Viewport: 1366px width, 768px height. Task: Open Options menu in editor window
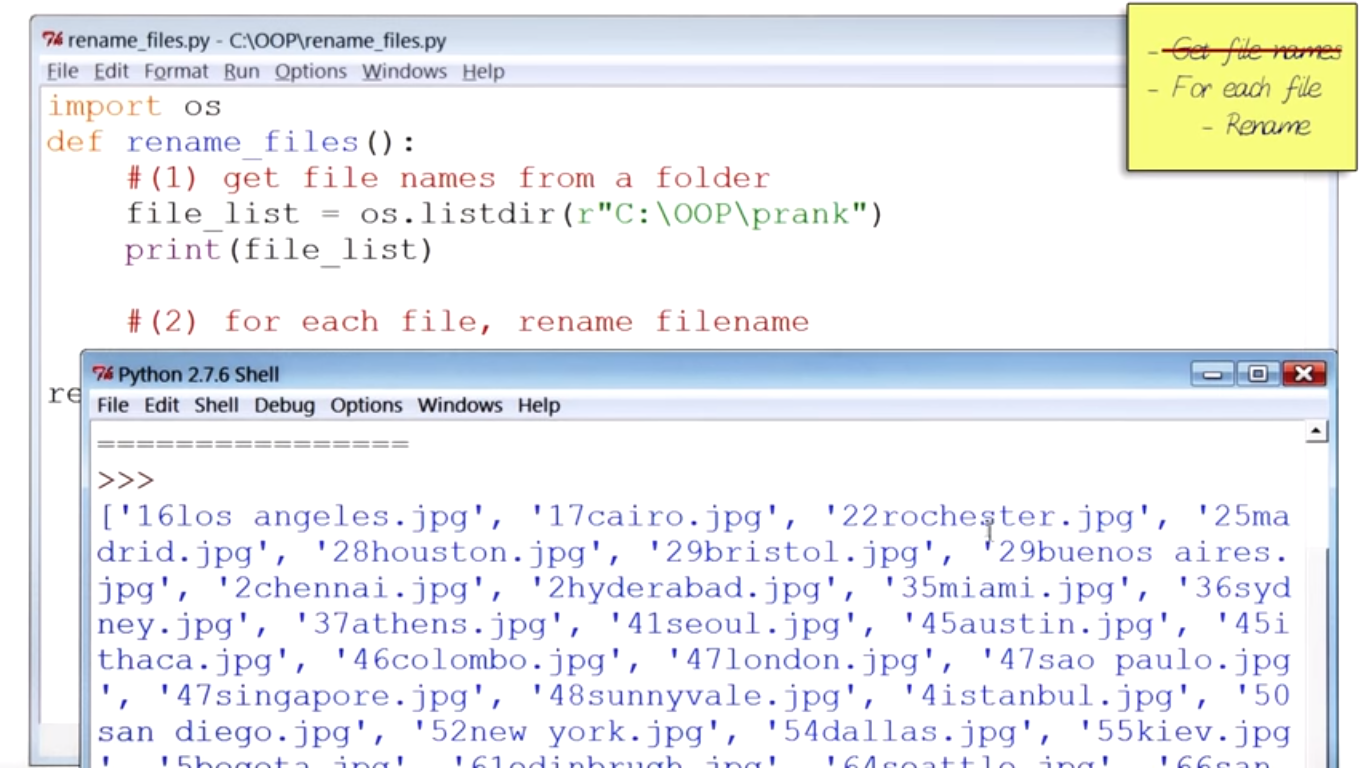(311, 72)
